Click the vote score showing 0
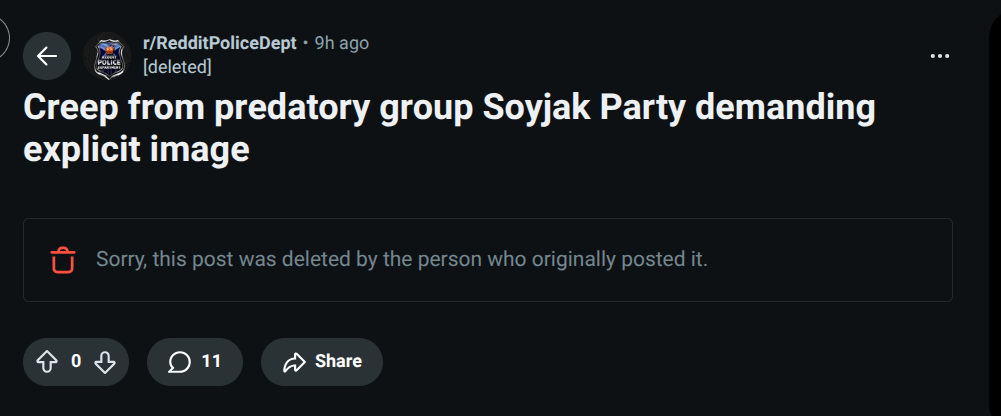 click(76, 361)
